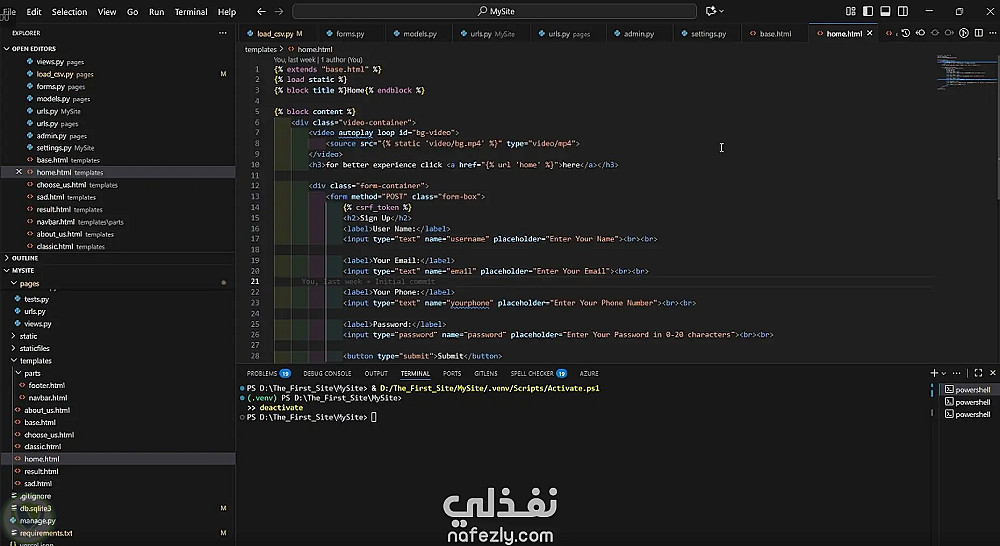Create a new terminal with plus icon

pyautogui.click(x=934, y=373)
